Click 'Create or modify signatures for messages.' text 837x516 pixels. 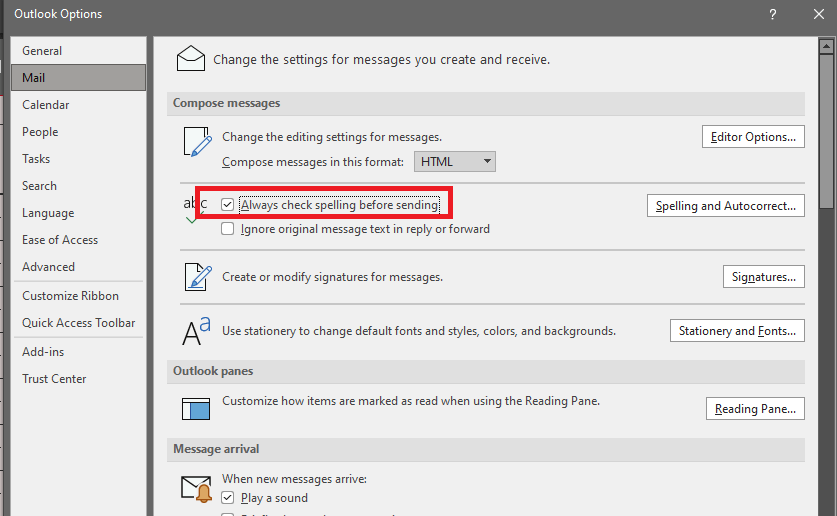click(333, 277)
